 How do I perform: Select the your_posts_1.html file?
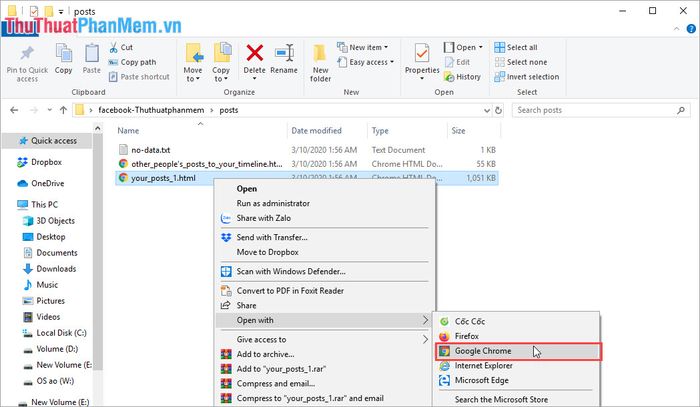pos(163,178)
